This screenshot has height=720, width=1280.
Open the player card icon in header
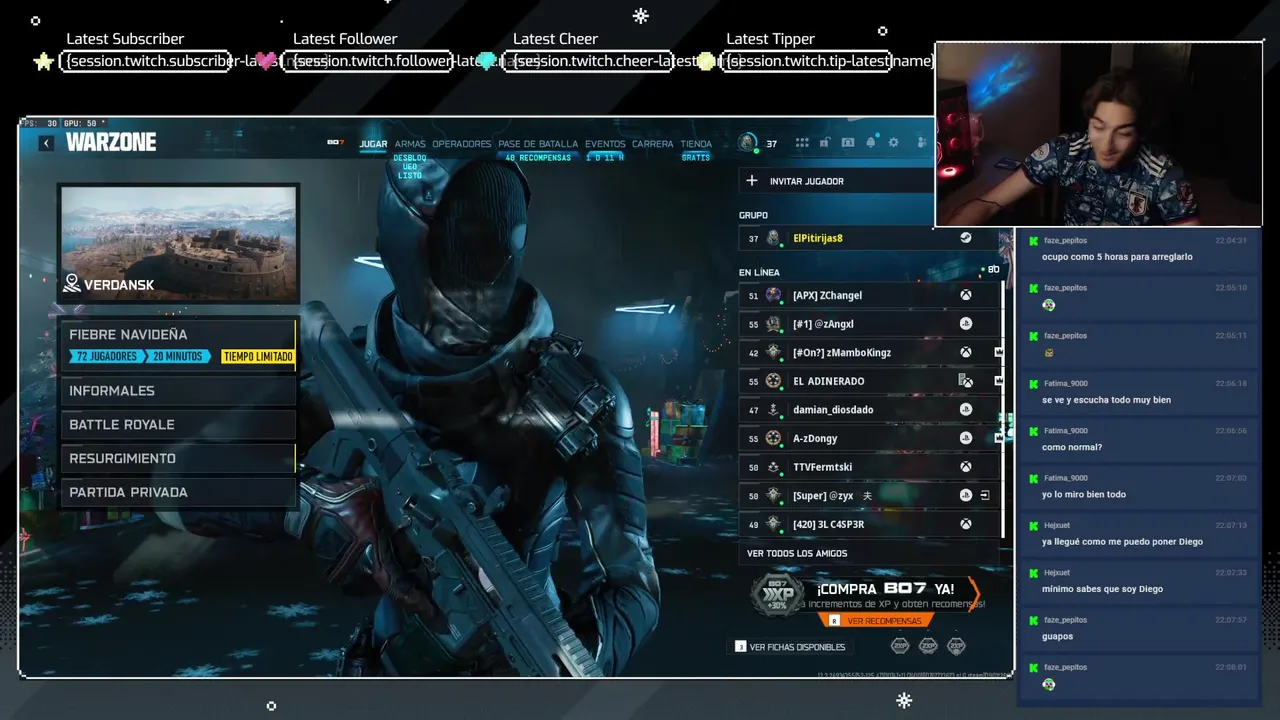point(848,143)
